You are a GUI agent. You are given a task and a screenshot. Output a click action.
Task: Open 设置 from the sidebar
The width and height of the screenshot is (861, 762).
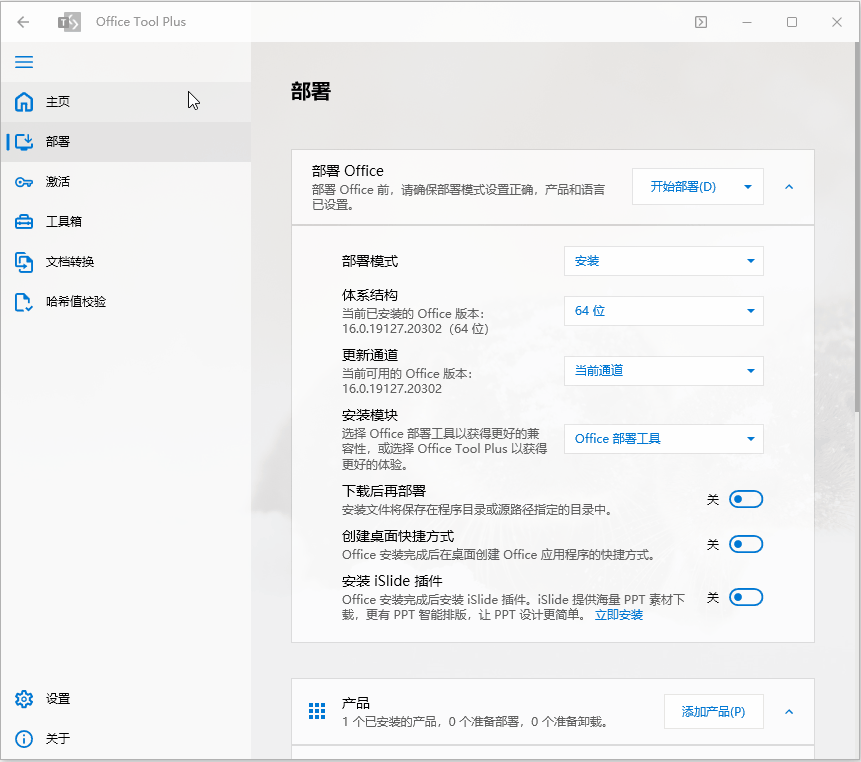(x=126, y=699)
